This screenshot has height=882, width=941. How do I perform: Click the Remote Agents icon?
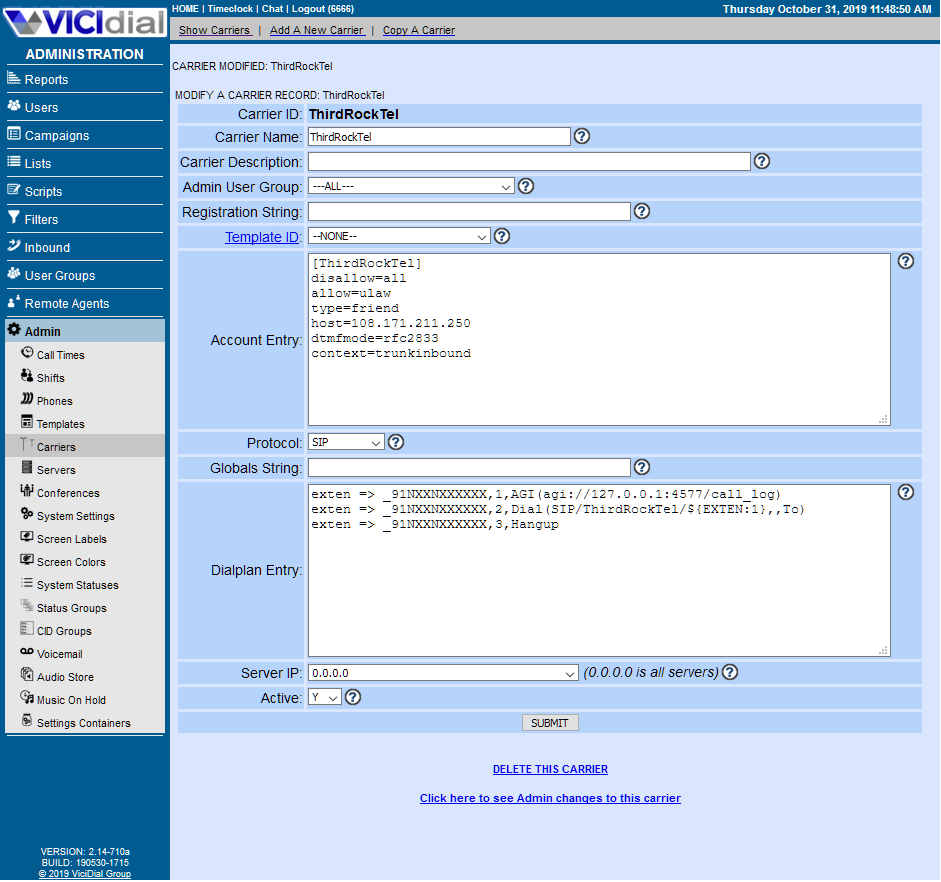tap(14, 302)
